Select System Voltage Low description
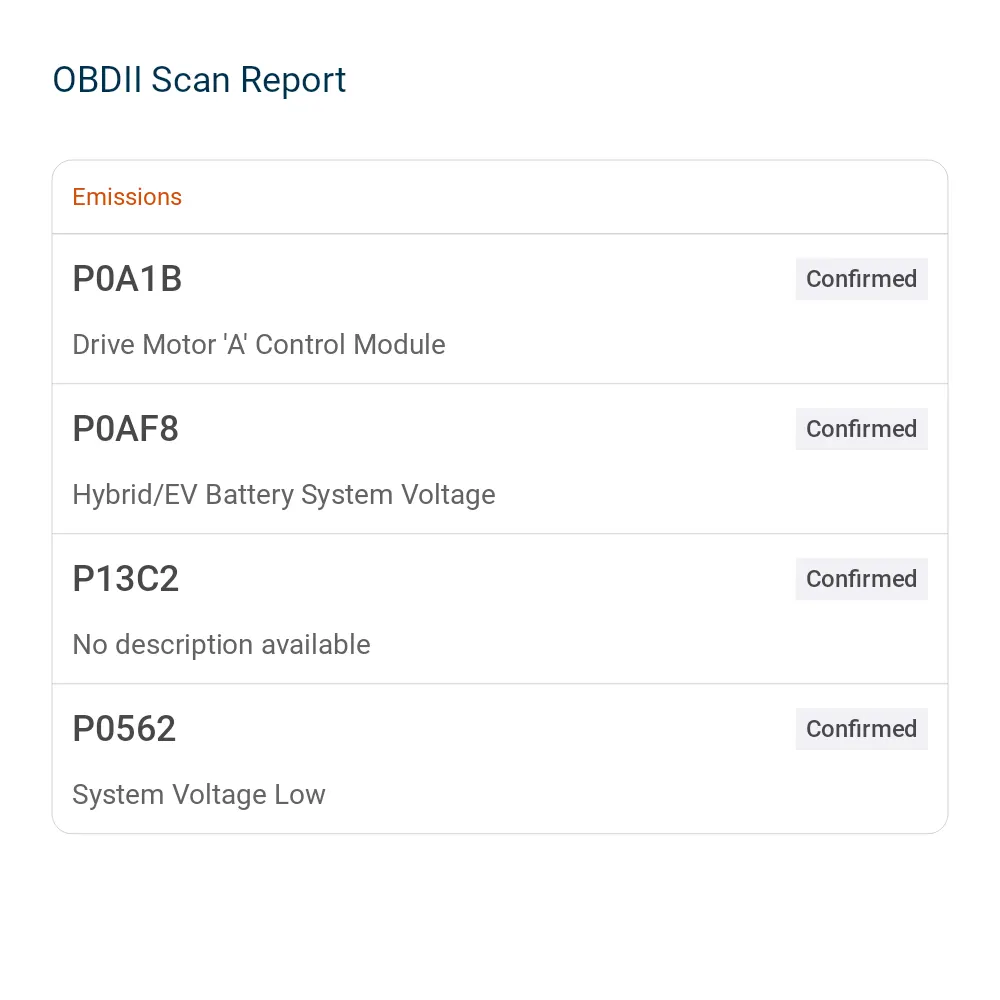1000x1000 pixels. pos(198,795)
